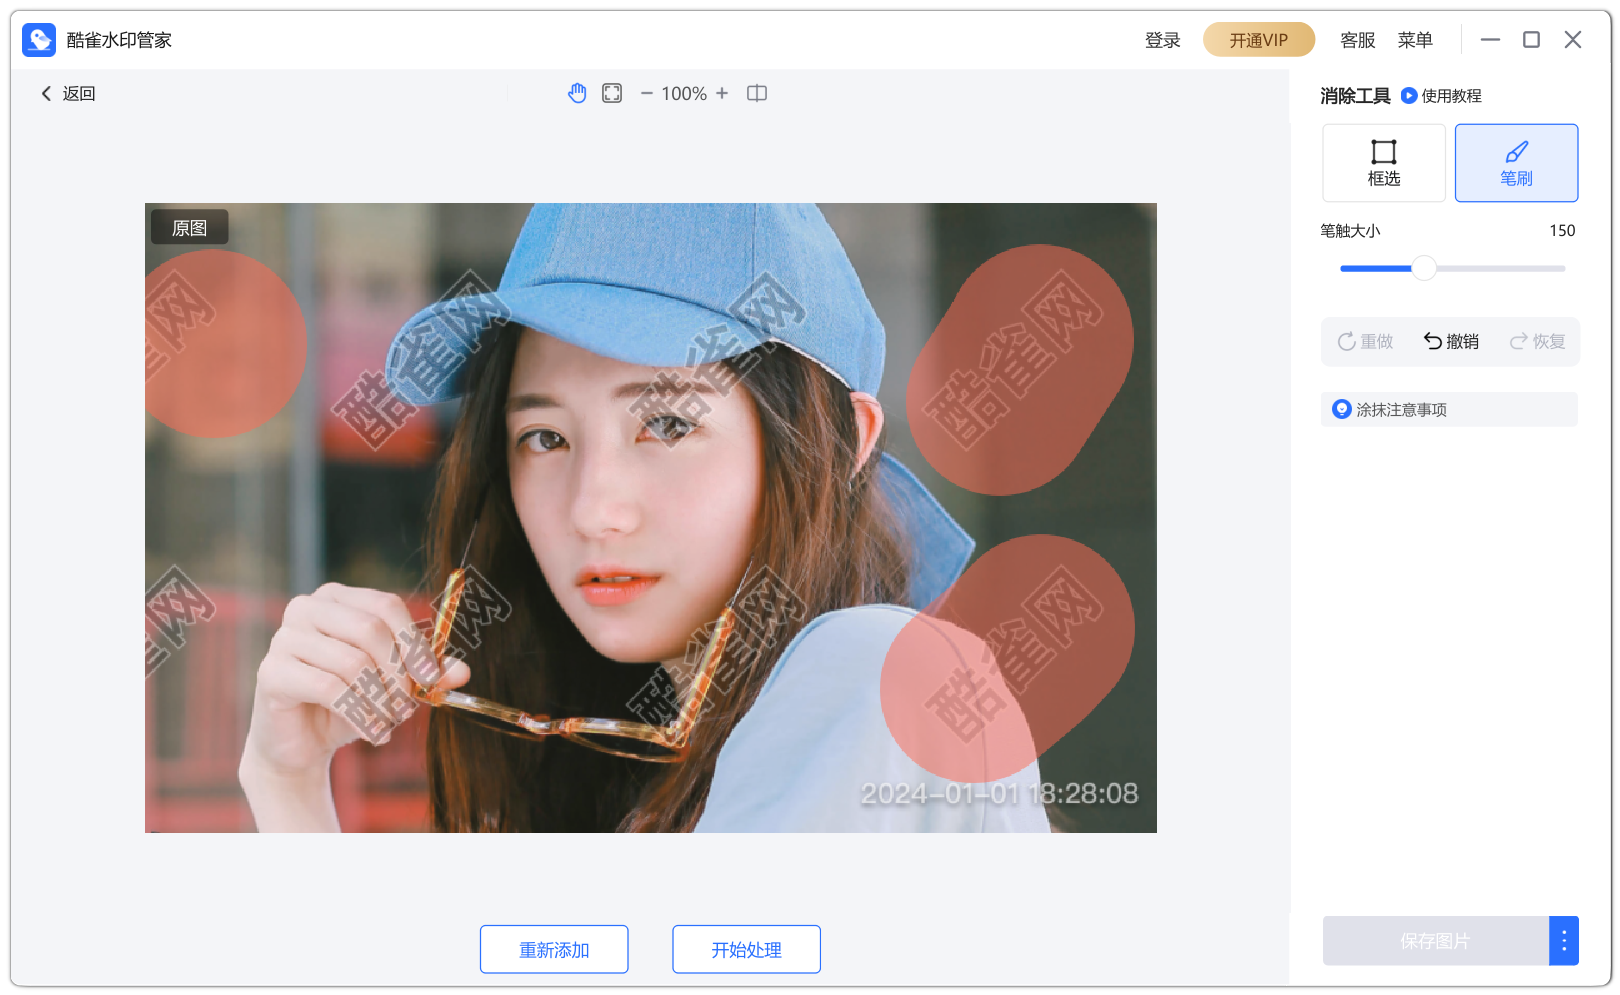Viewport: 1620px width, 995px height.
Task: Open save options three-dot dropdown
Action: [x=1564, y=941]
